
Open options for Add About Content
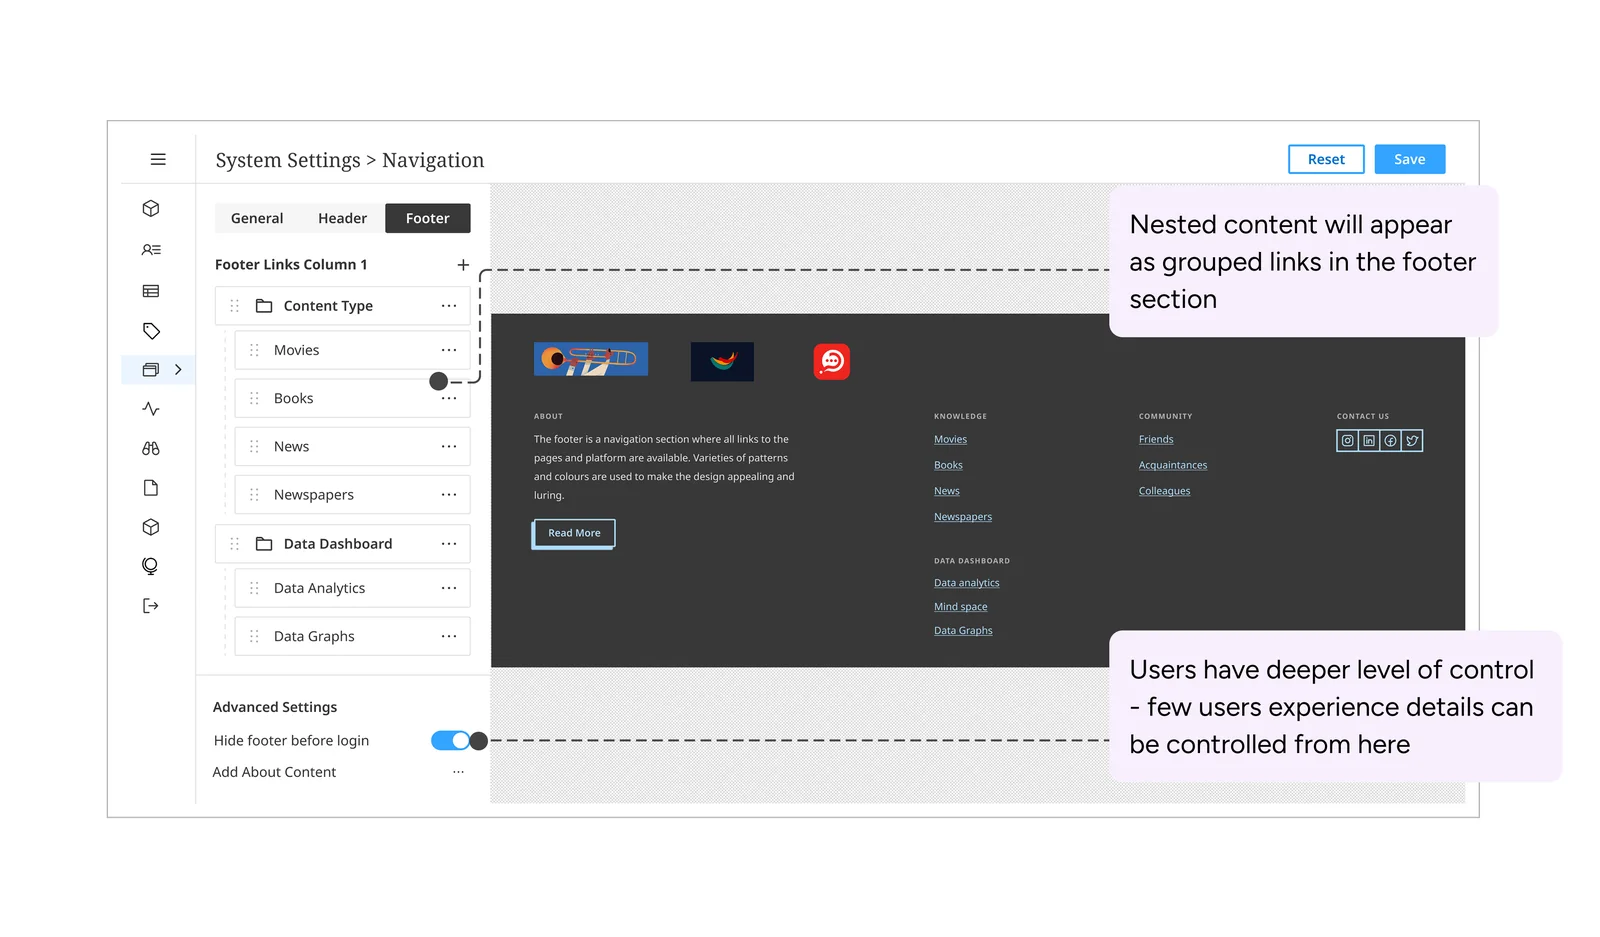(x=458, y=772)
